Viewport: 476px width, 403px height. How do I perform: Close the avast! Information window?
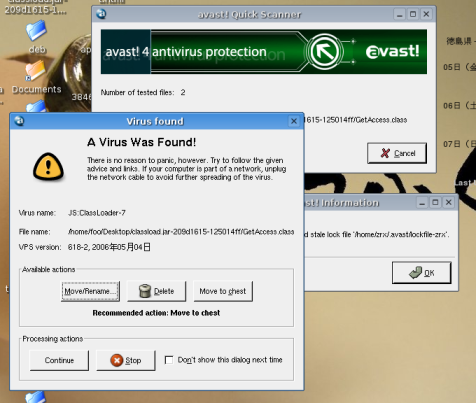coord(449,203)
